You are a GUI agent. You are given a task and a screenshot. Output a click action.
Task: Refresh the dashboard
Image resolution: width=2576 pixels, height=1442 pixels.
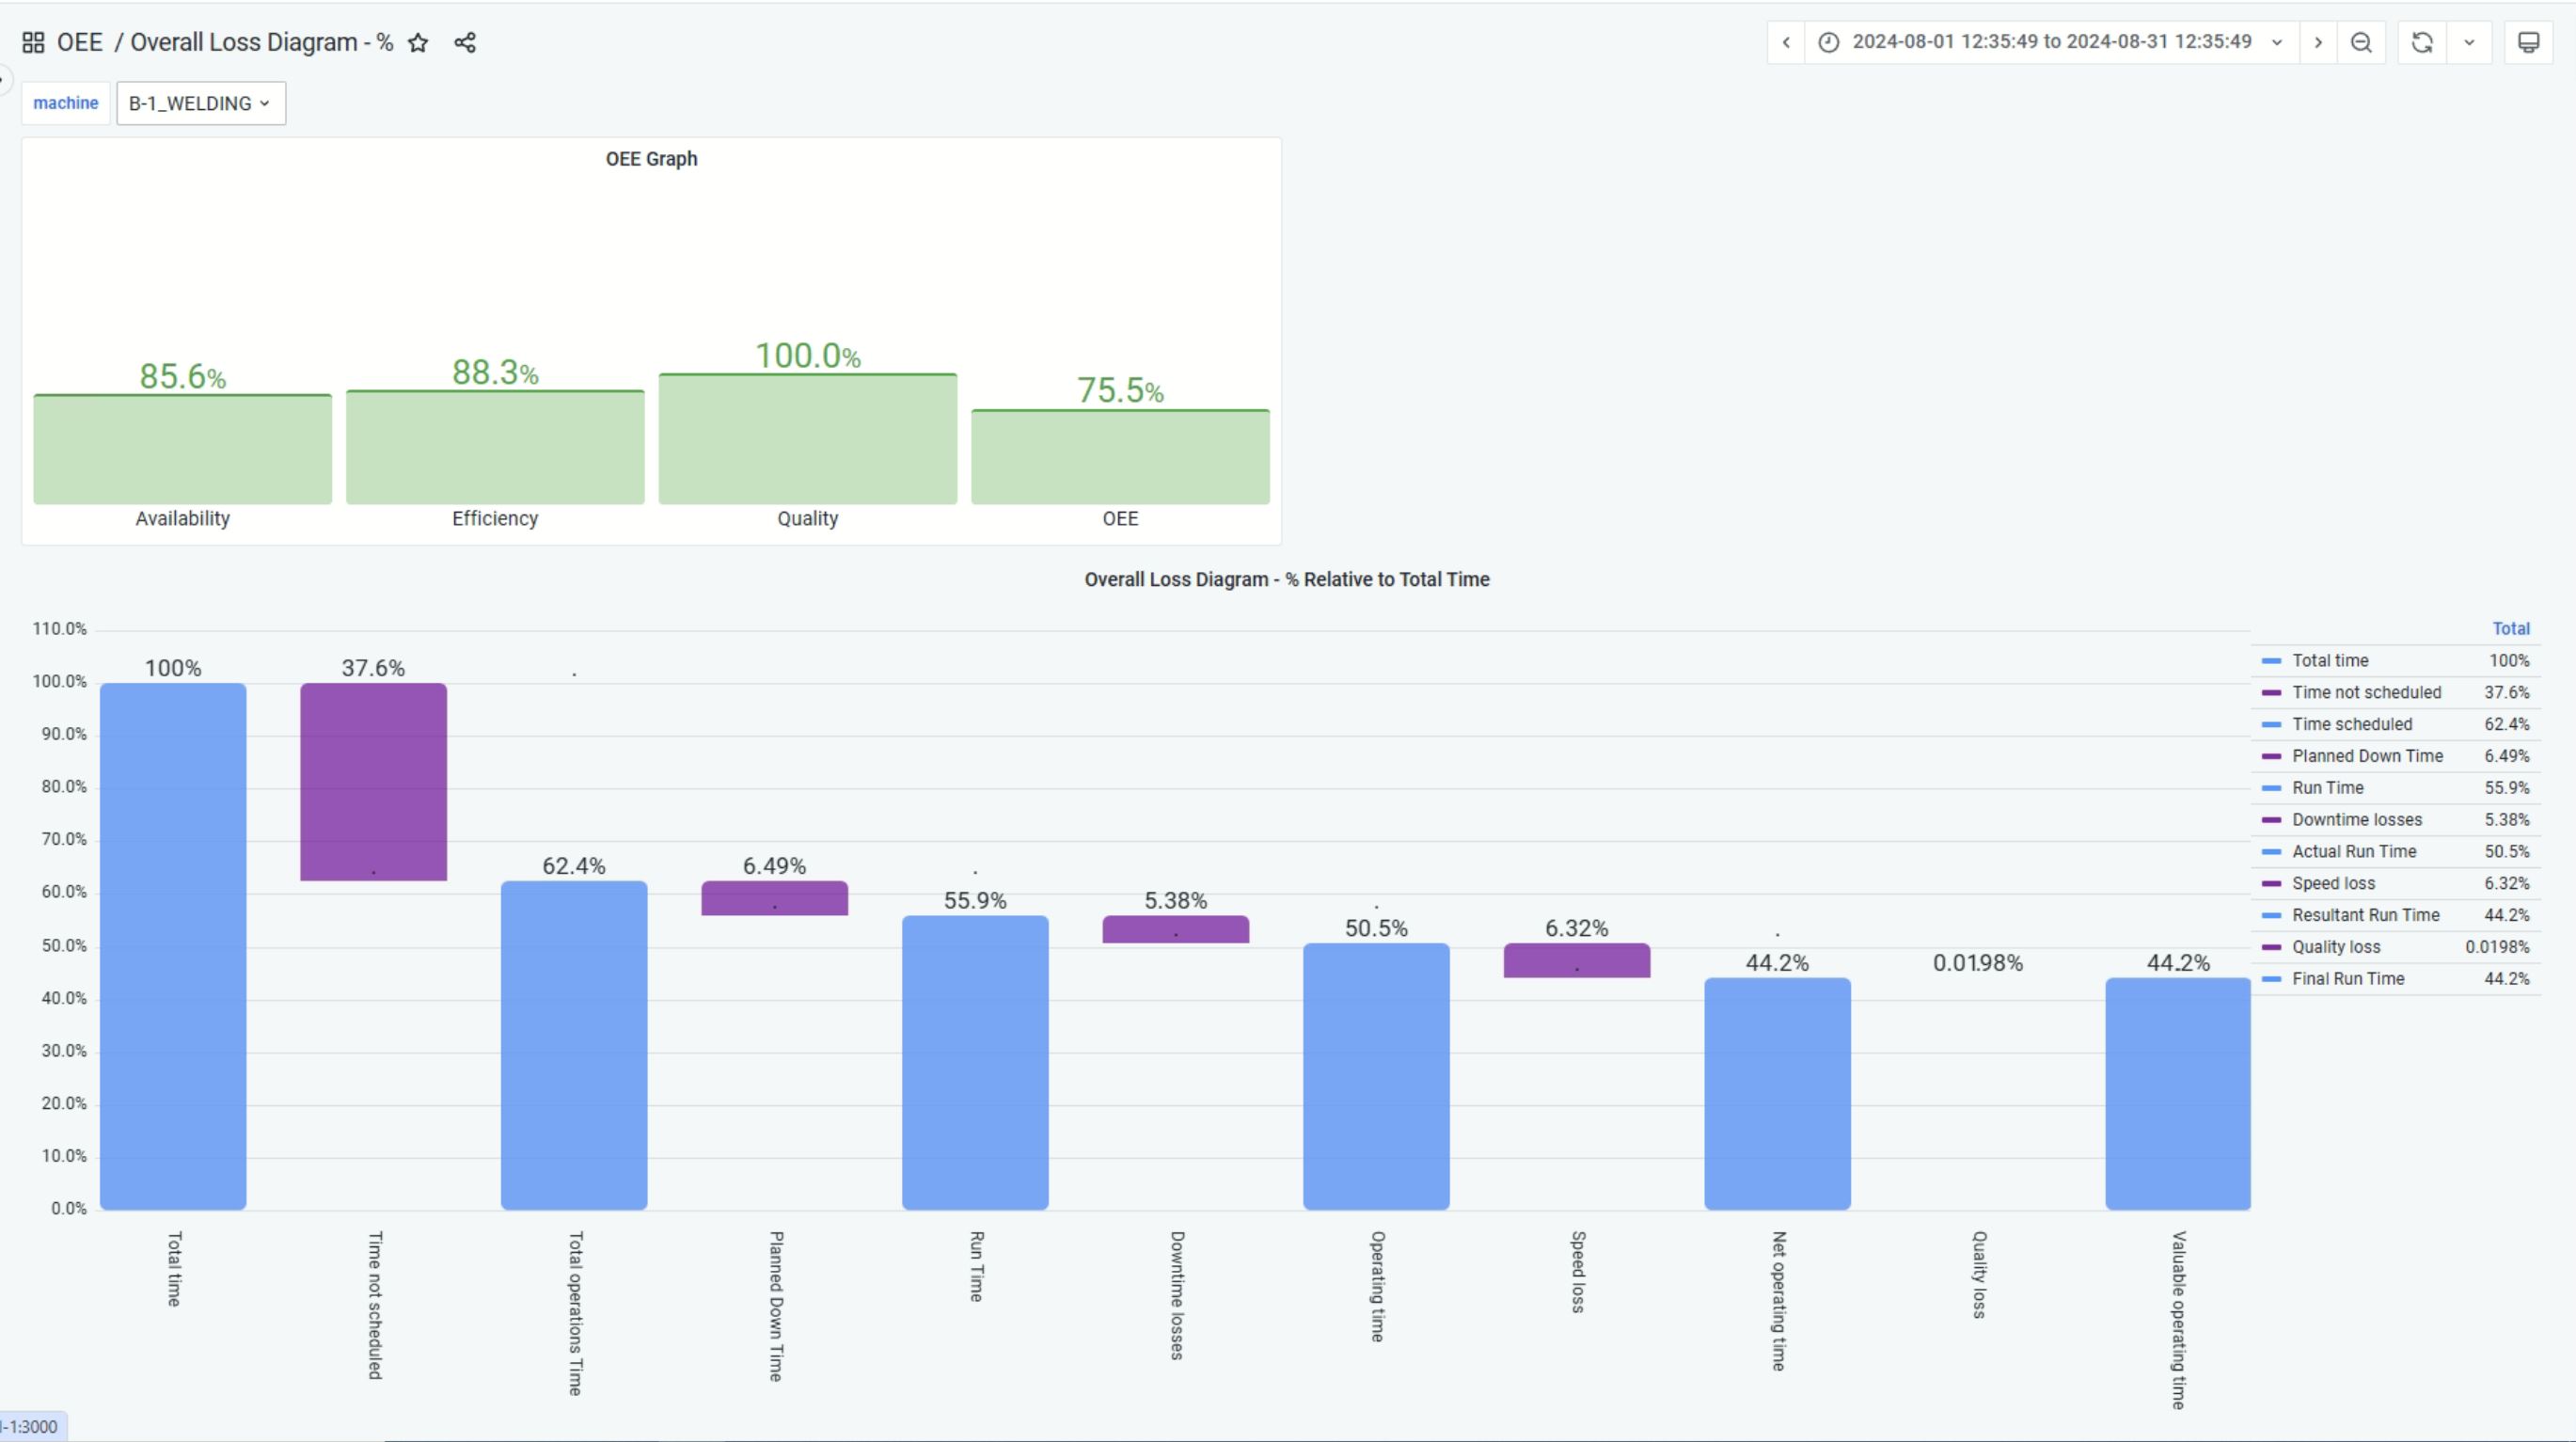point(2422,42)
